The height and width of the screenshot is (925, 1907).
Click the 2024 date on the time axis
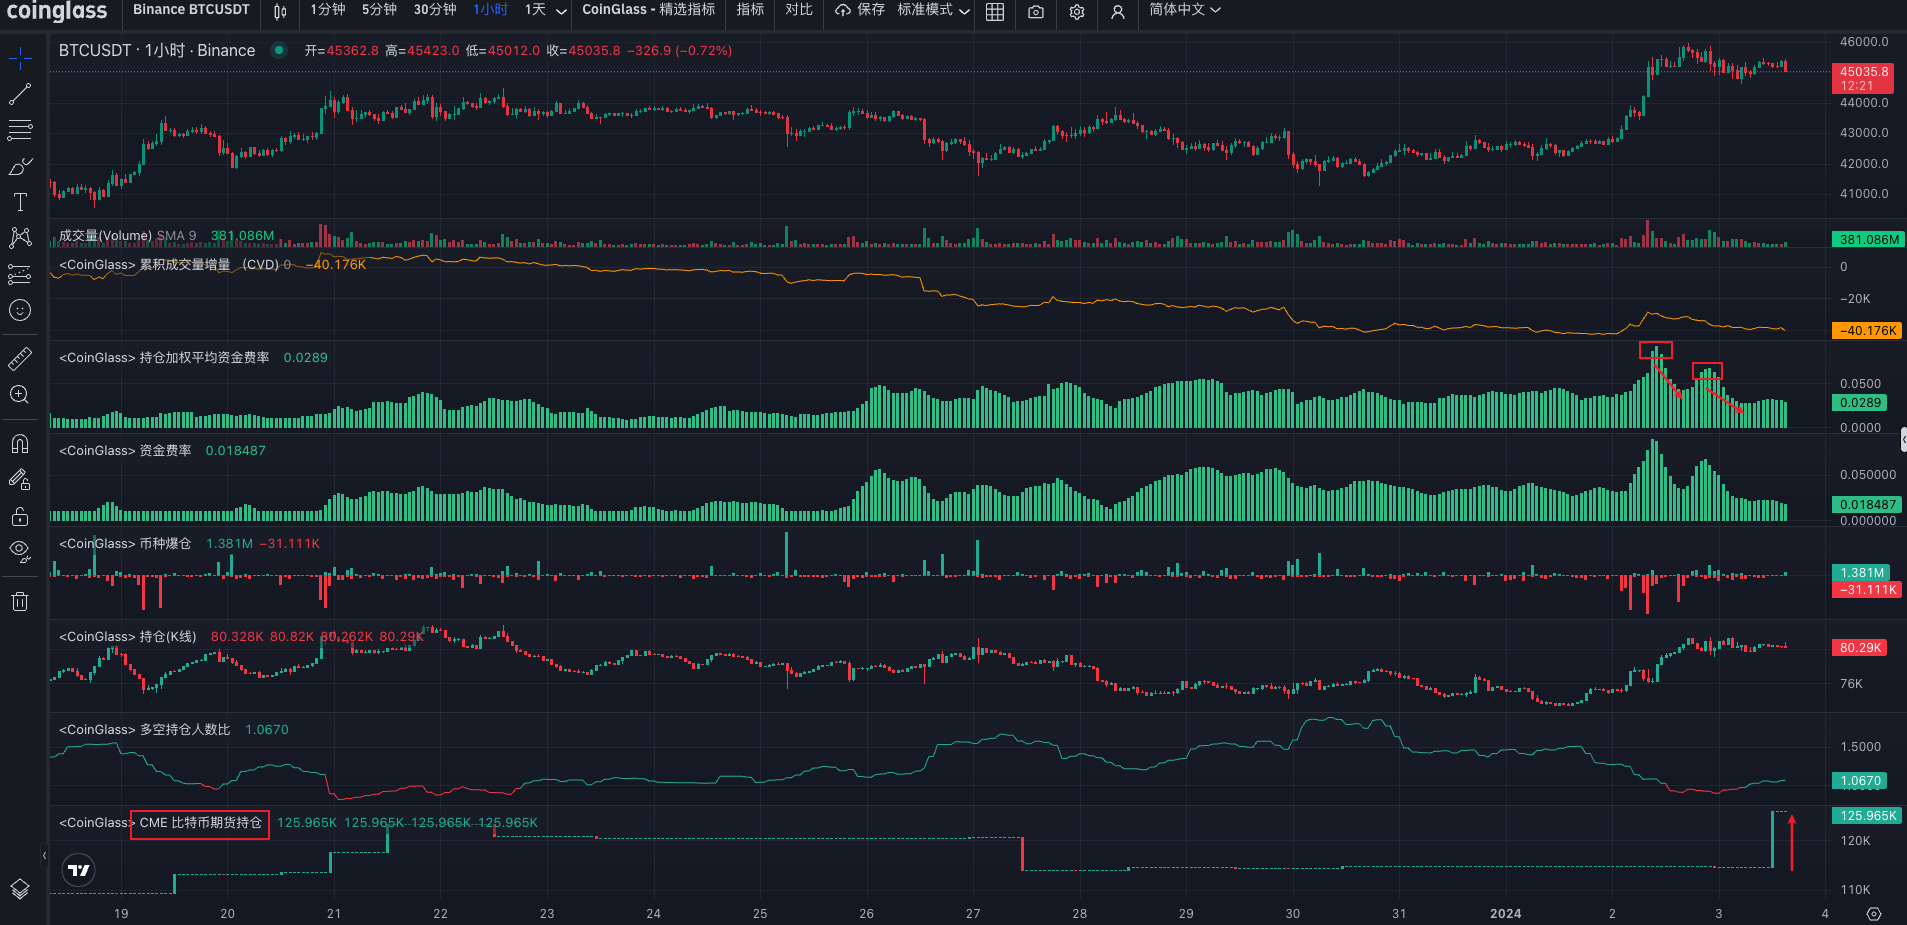(x=1505, y=914)
